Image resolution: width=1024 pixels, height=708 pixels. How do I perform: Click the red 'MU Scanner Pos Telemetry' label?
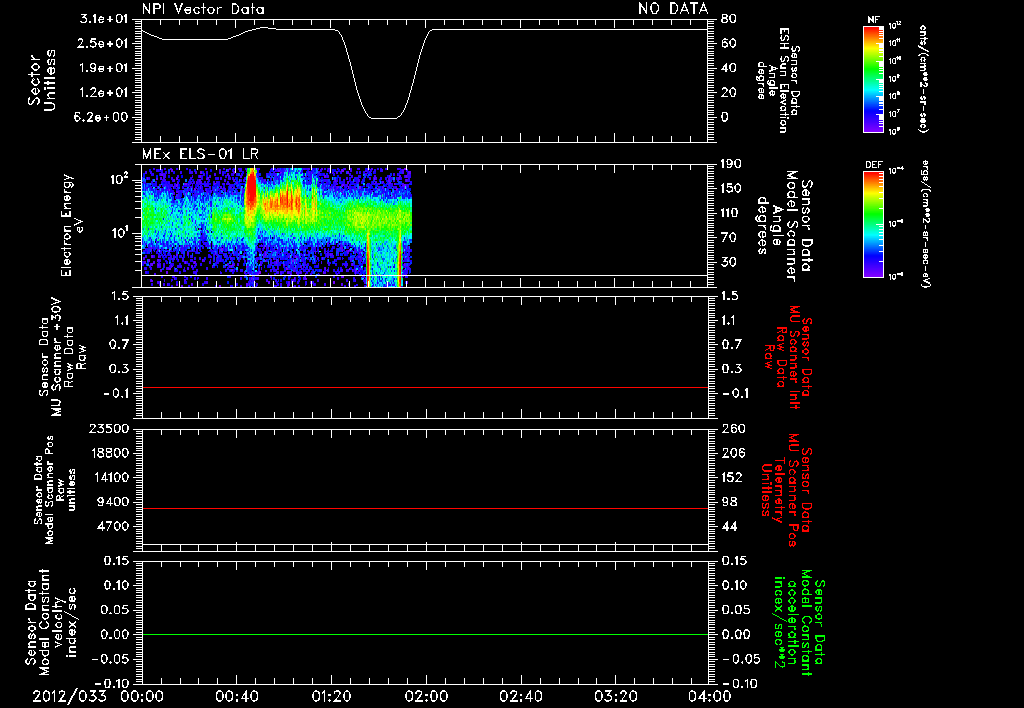click(786, 490)
